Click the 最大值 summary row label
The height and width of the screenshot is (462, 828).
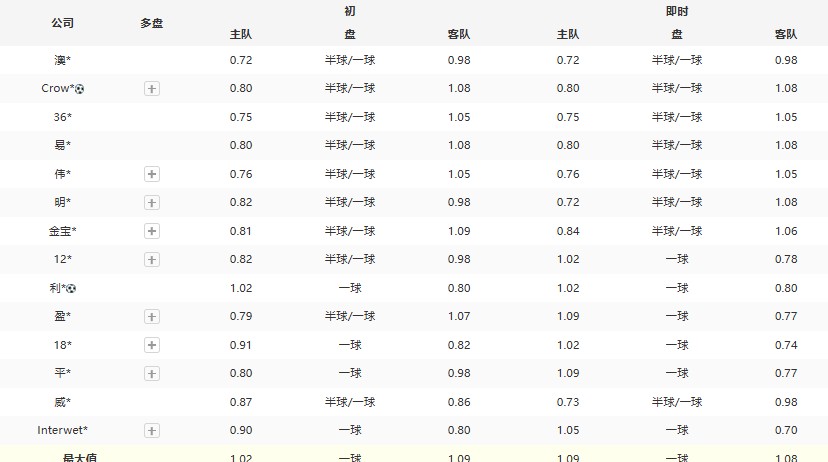[x=78, y=456]
